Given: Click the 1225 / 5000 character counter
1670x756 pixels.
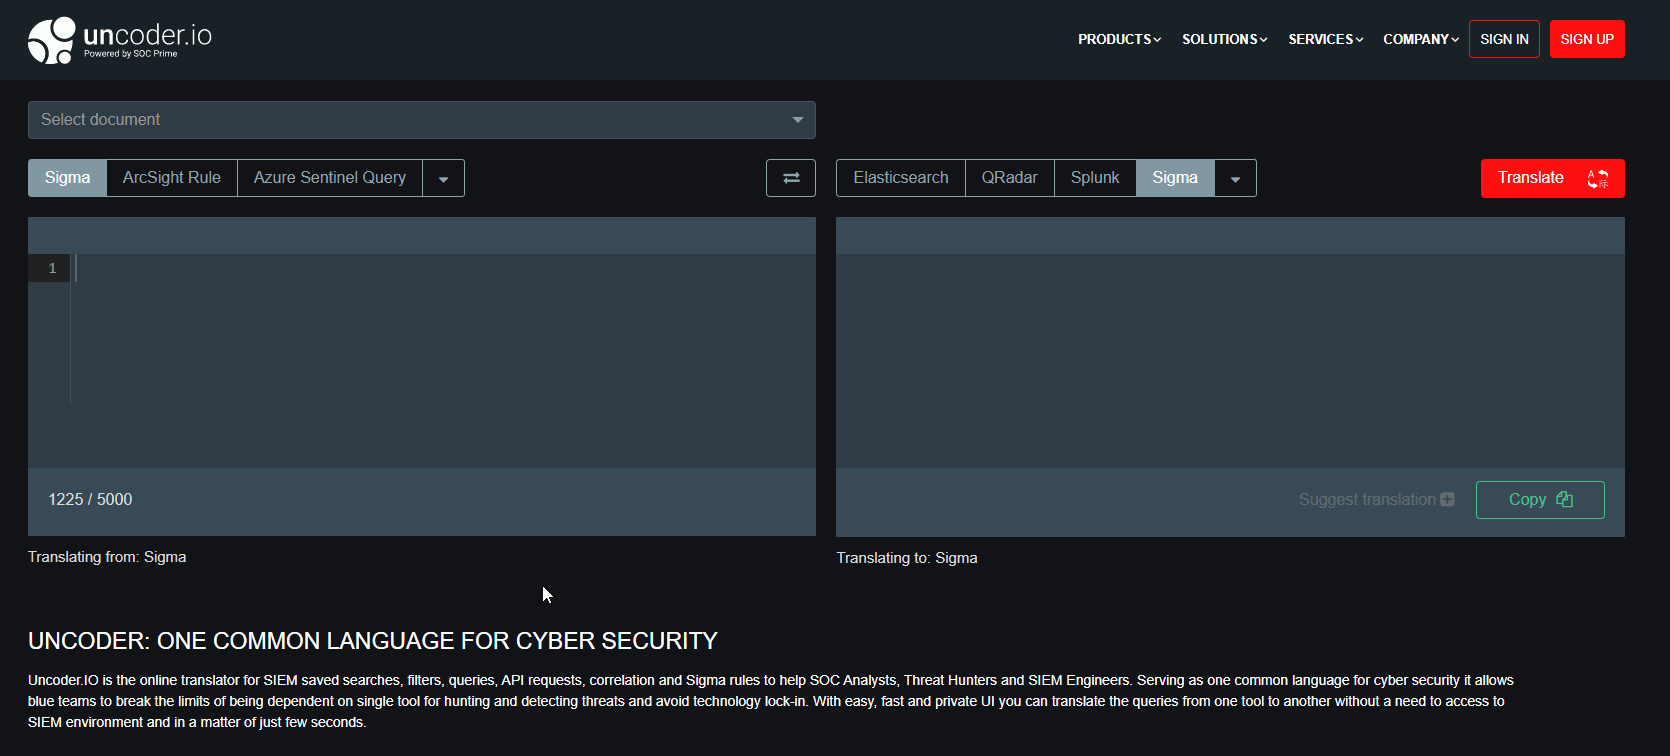Looking at the screenshot, I should 90,499.
